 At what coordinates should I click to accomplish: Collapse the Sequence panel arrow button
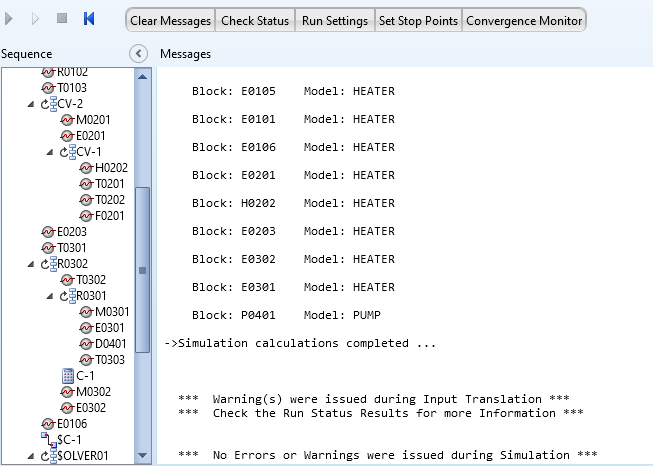139,53
